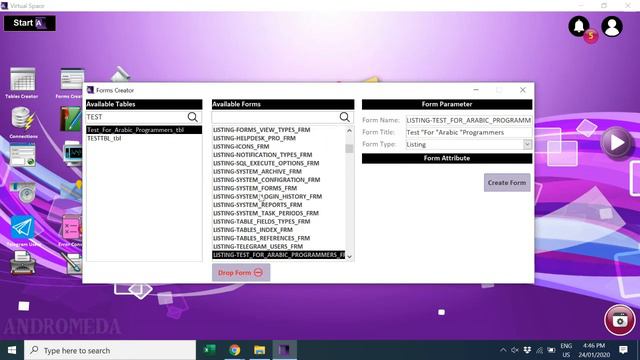Click the volume icon in system tray
The height and width of the screenshot is (360, 640).
(x=515, y=350)
